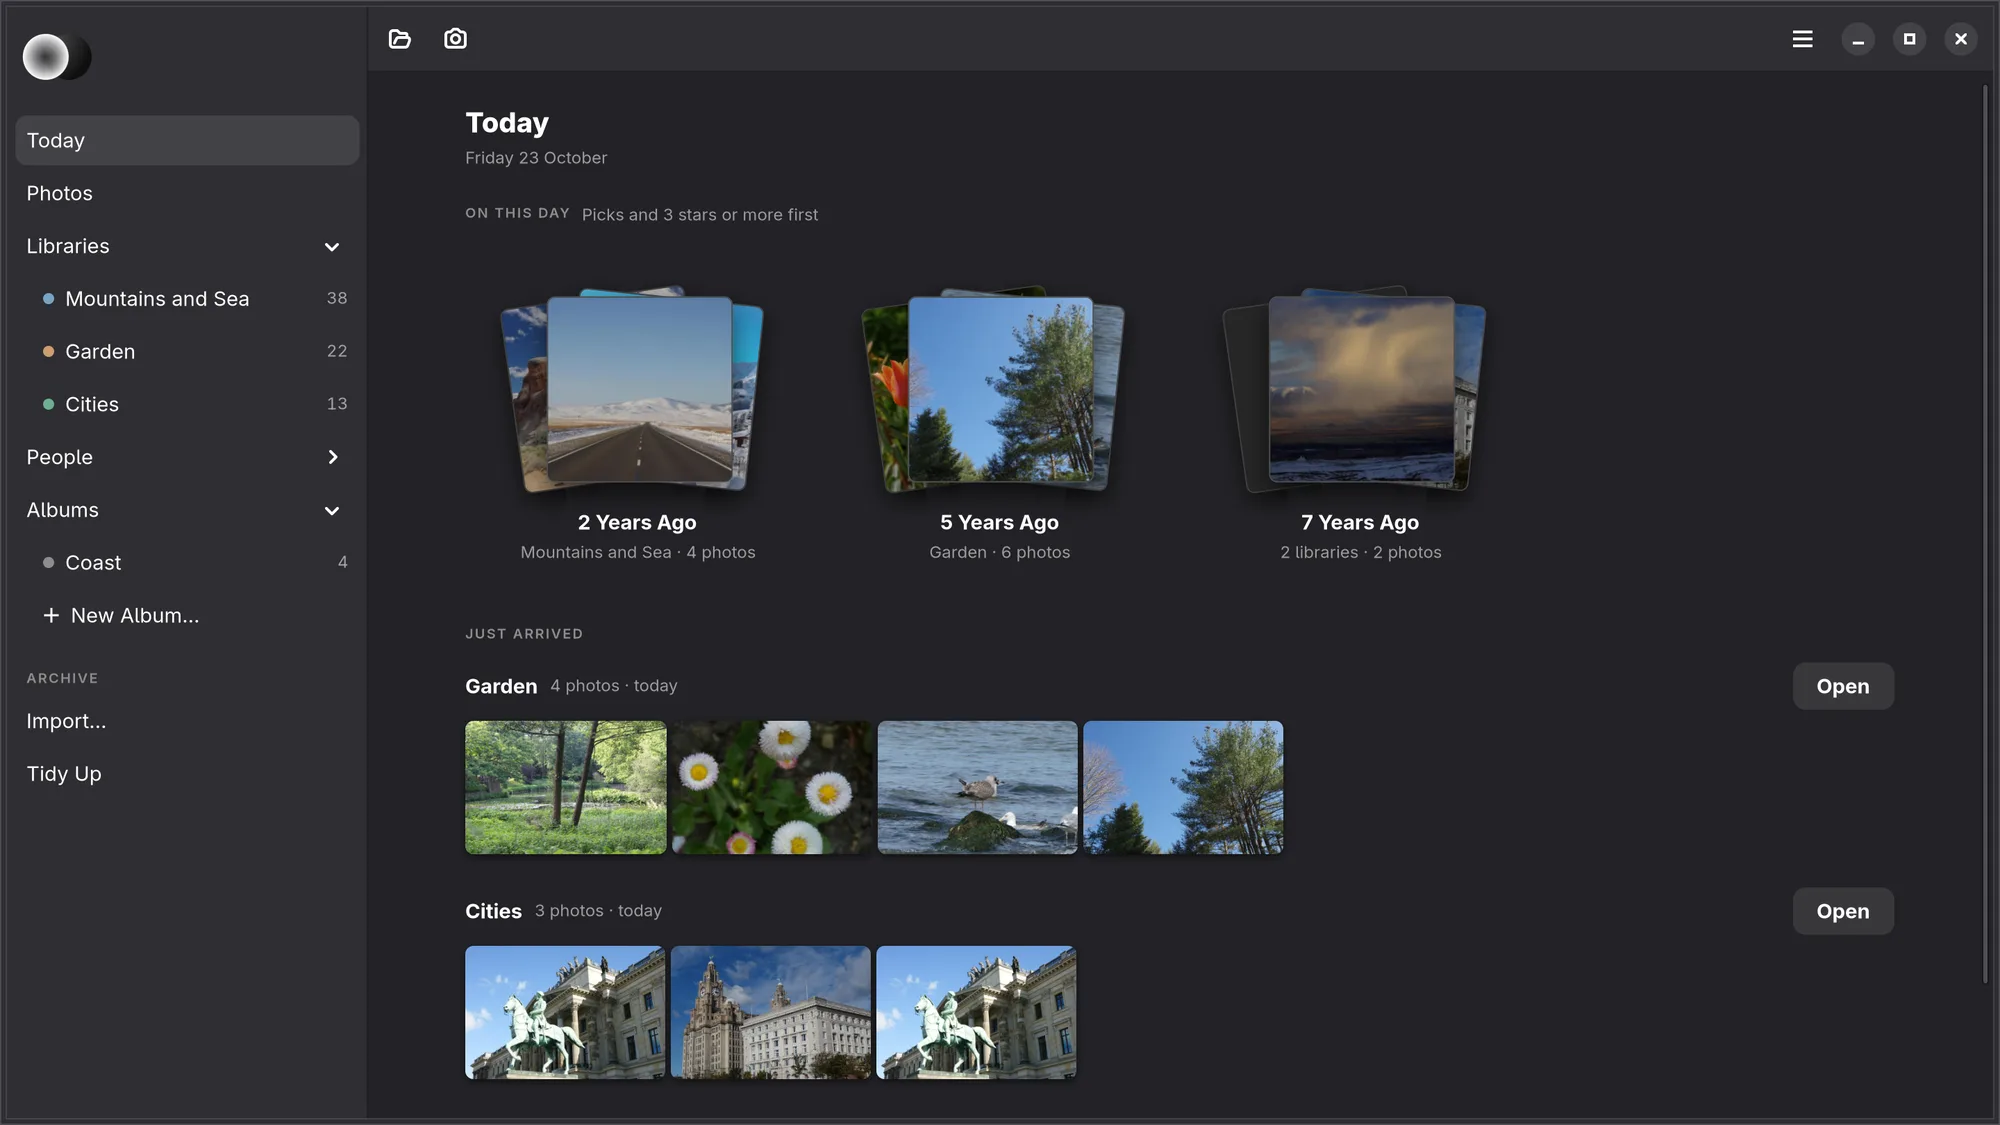Click the camera import icon
Viewport: 2000px width, 1125px height.
click(x=455, y=39)
